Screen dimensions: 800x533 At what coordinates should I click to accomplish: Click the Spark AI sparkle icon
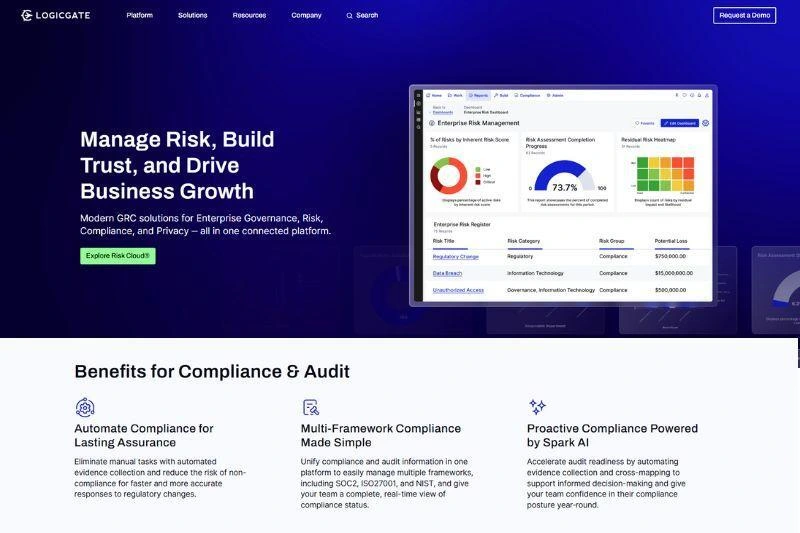point(537,407)
